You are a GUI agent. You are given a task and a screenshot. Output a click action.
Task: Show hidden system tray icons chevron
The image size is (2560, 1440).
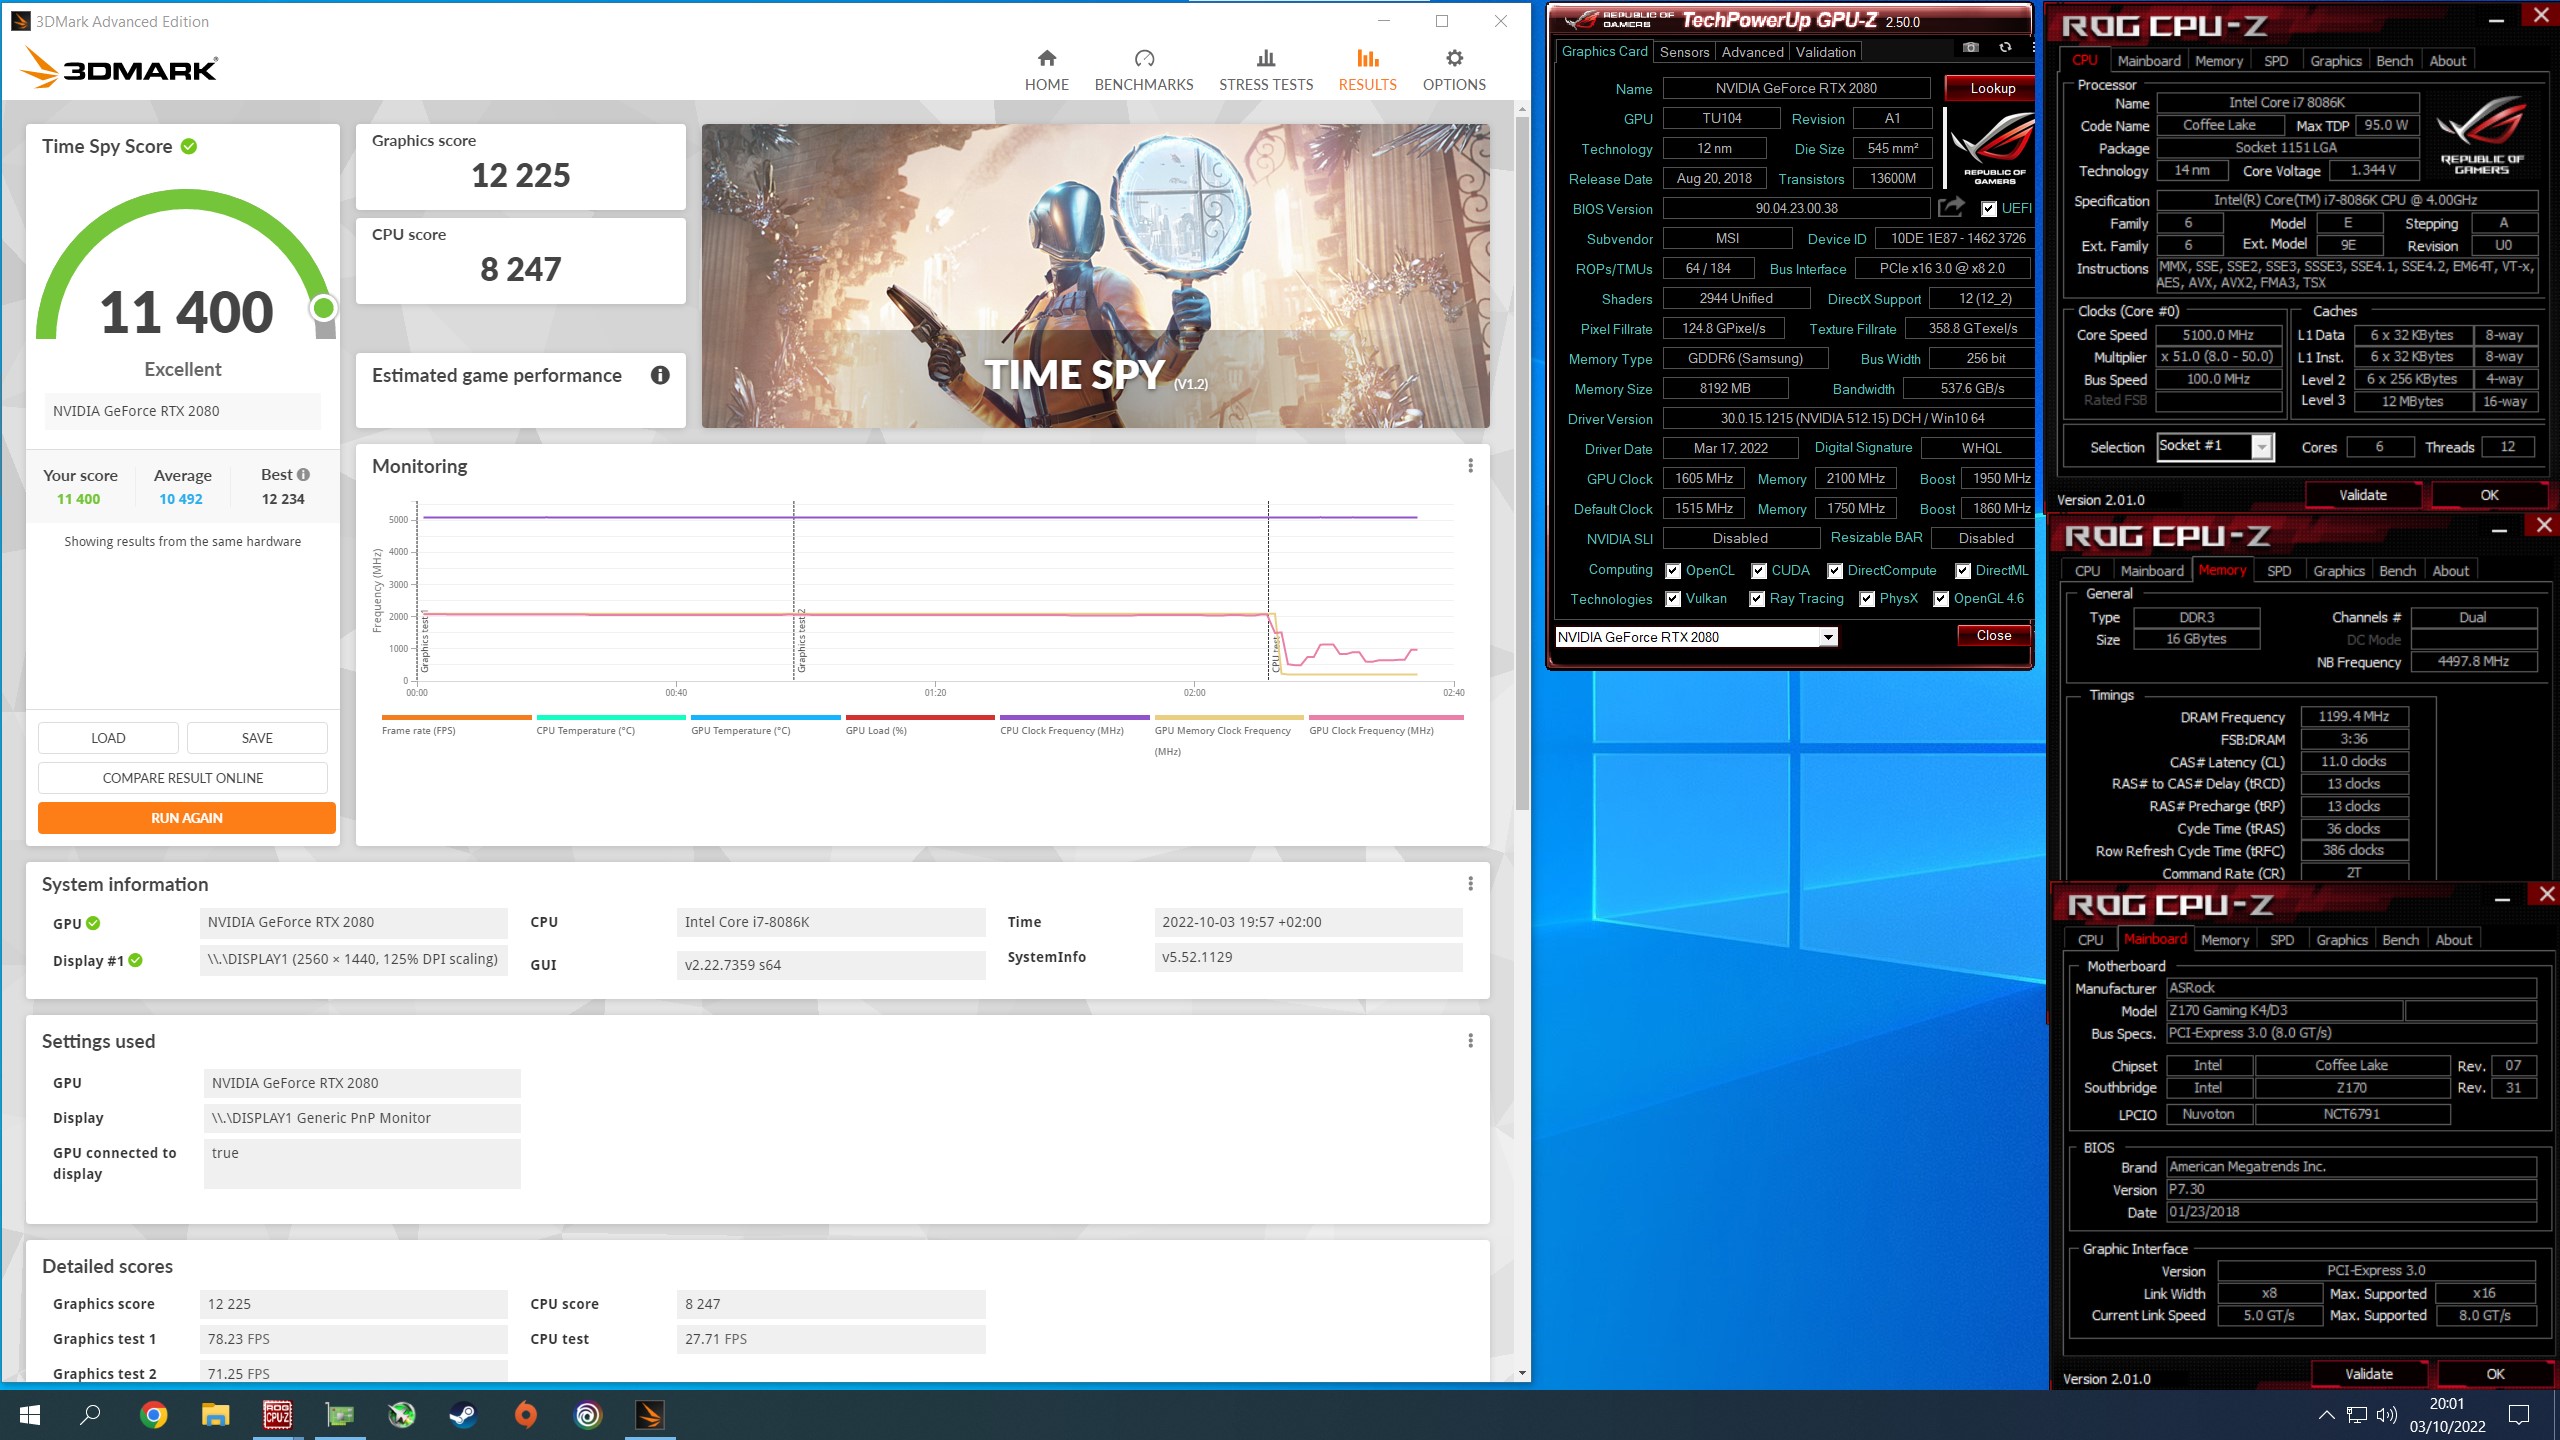2326,1415
